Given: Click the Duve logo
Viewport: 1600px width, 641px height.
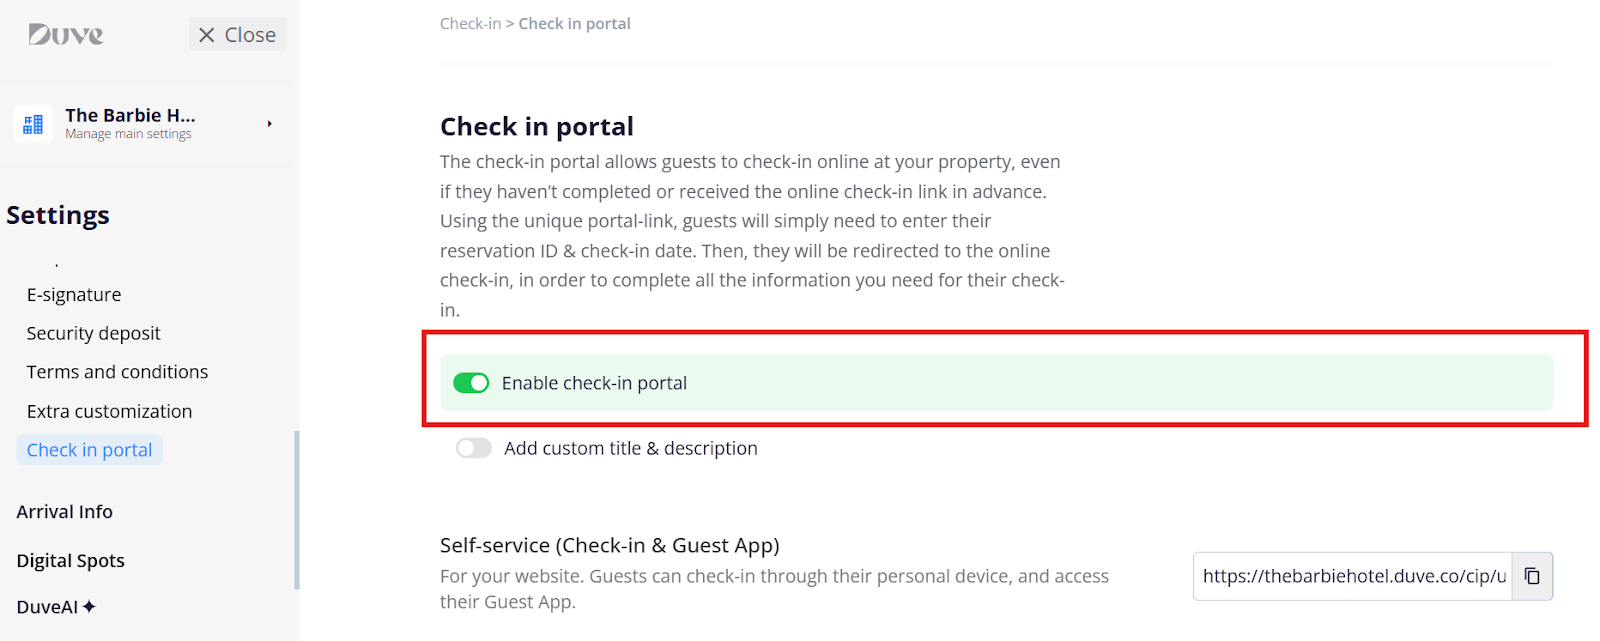Looking at the screenshot, I should pos(66,35).
